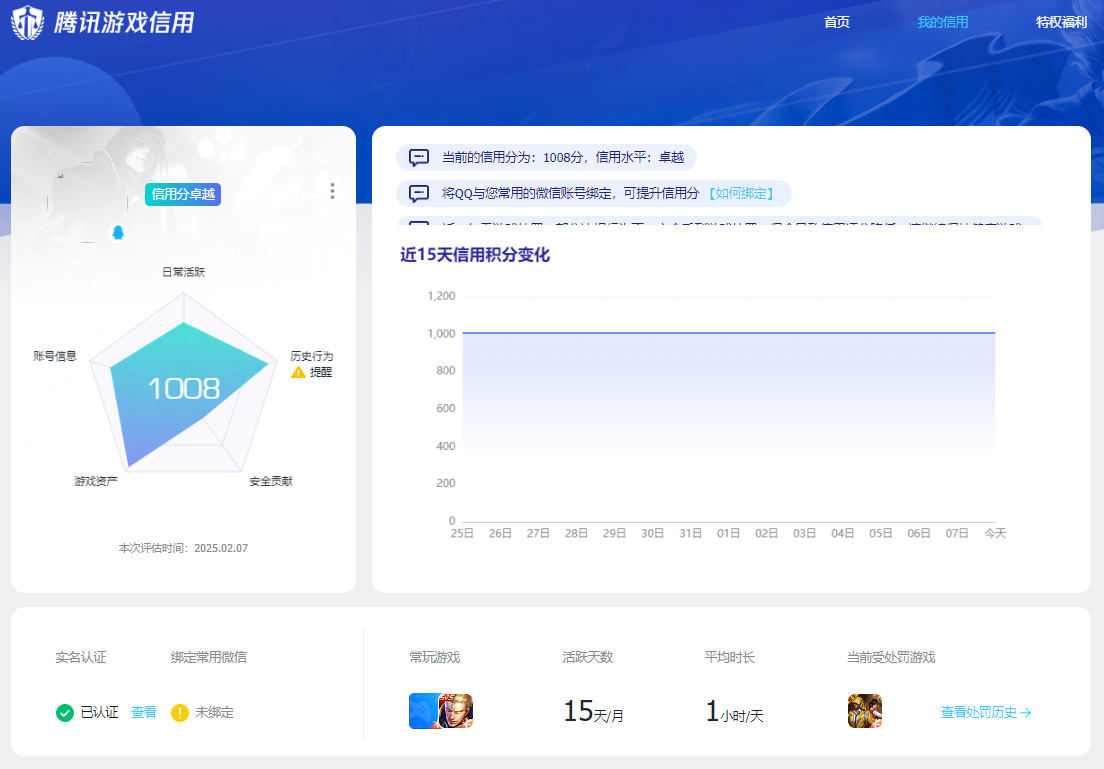Click the blue gamepad game icon under 常玩游戏
This screenshot has height=769, width=1104.
click(424, 711)
